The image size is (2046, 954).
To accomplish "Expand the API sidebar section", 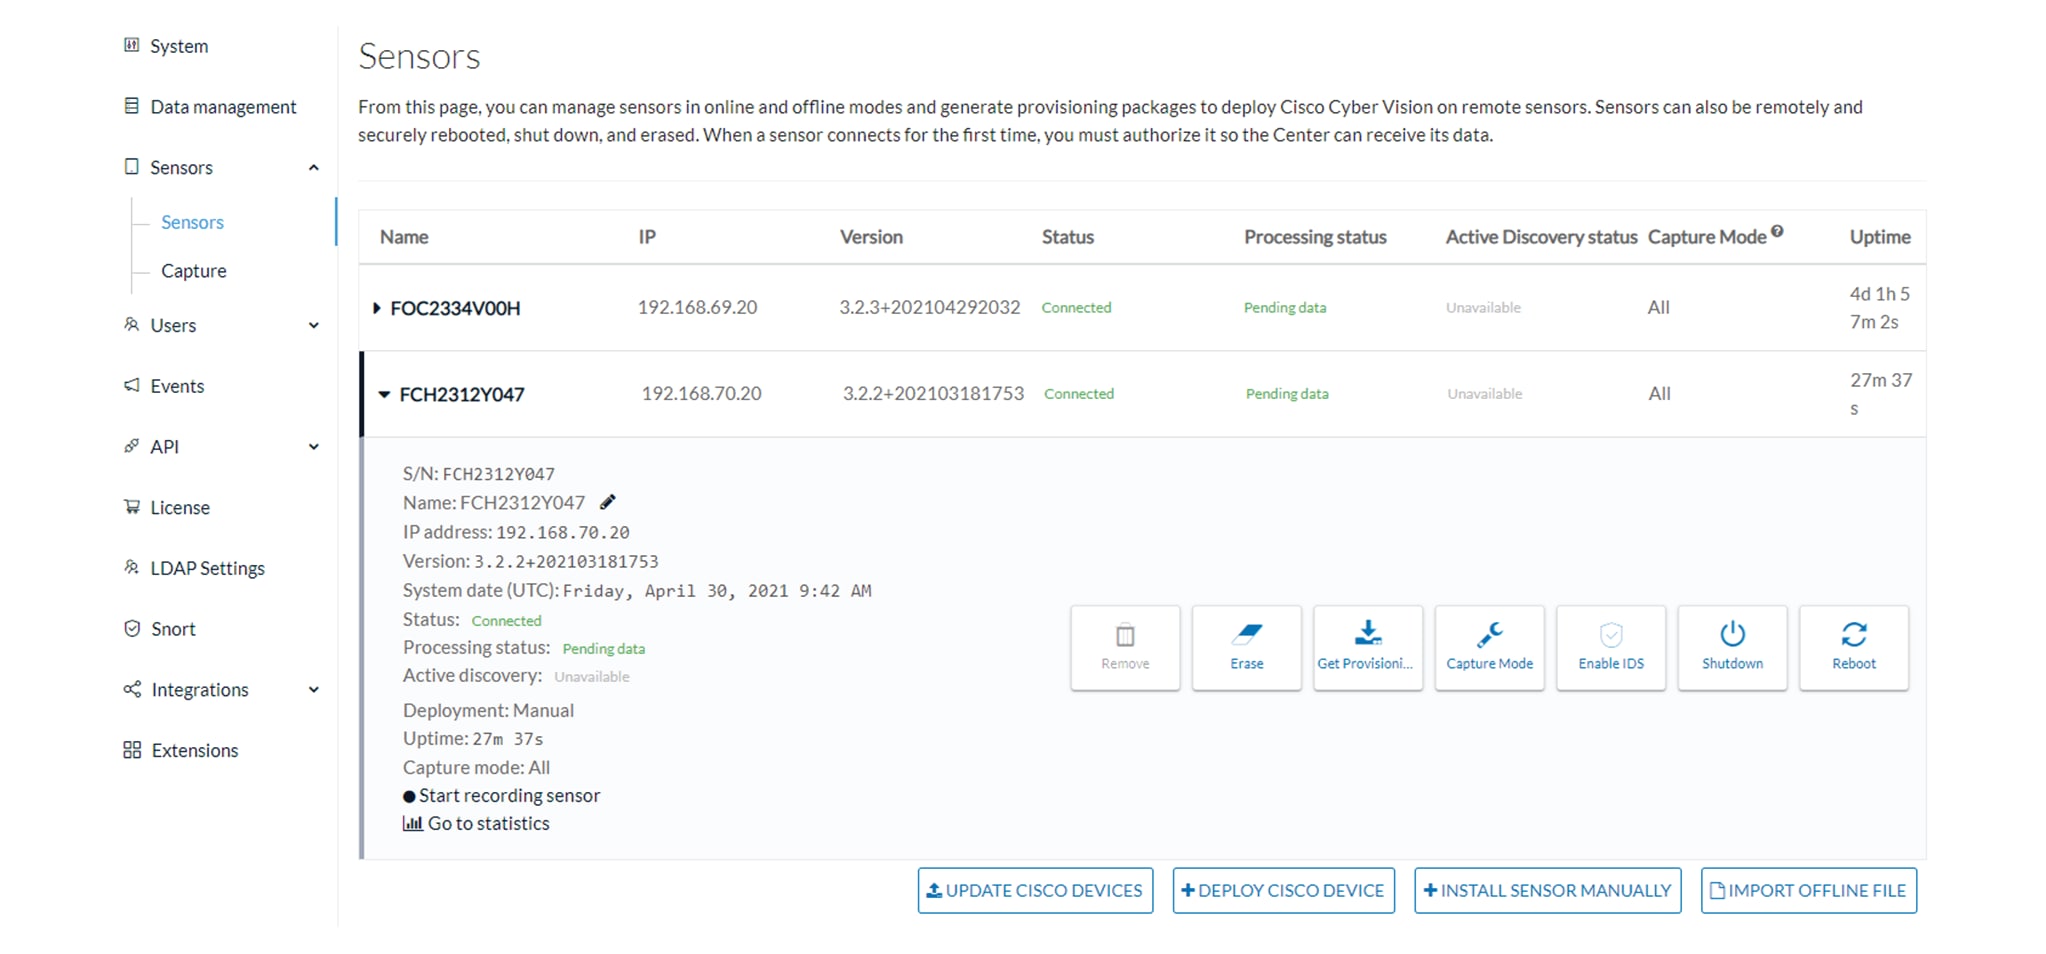I will (313, 446).
